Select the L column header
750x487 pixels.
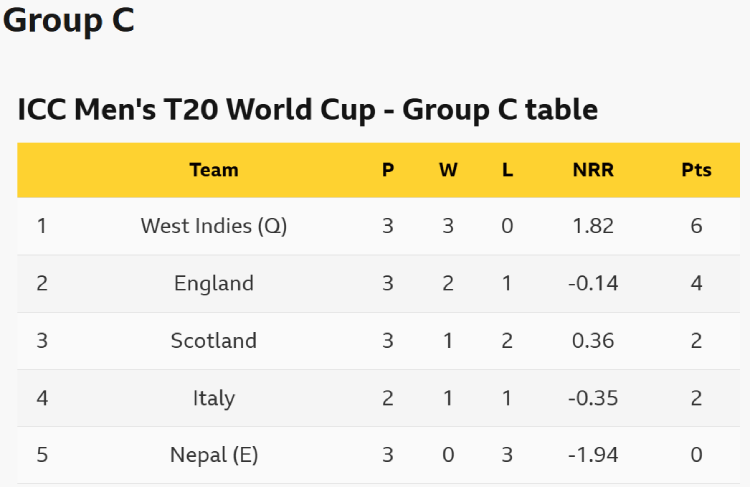pos(507,170)
